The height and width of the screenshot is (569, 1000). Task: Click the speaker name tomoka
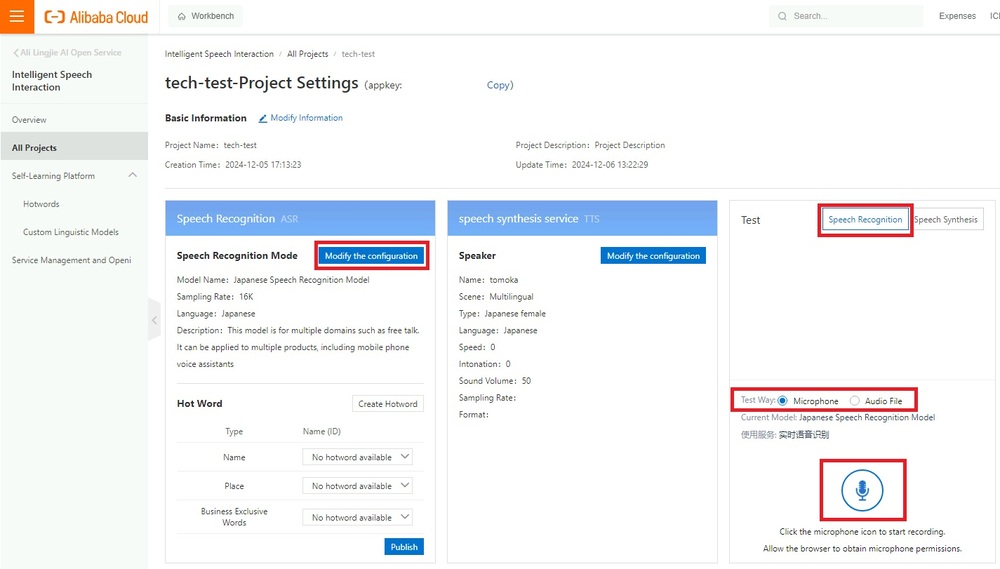coord(504,279)
